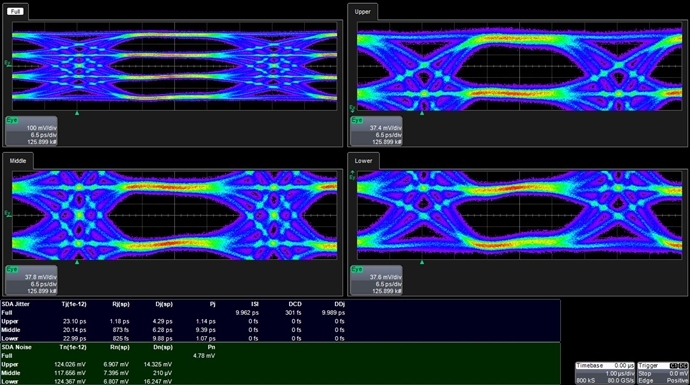Click the green Eye badge in the 37.8 mV/div descriptor

coord(12,269)
